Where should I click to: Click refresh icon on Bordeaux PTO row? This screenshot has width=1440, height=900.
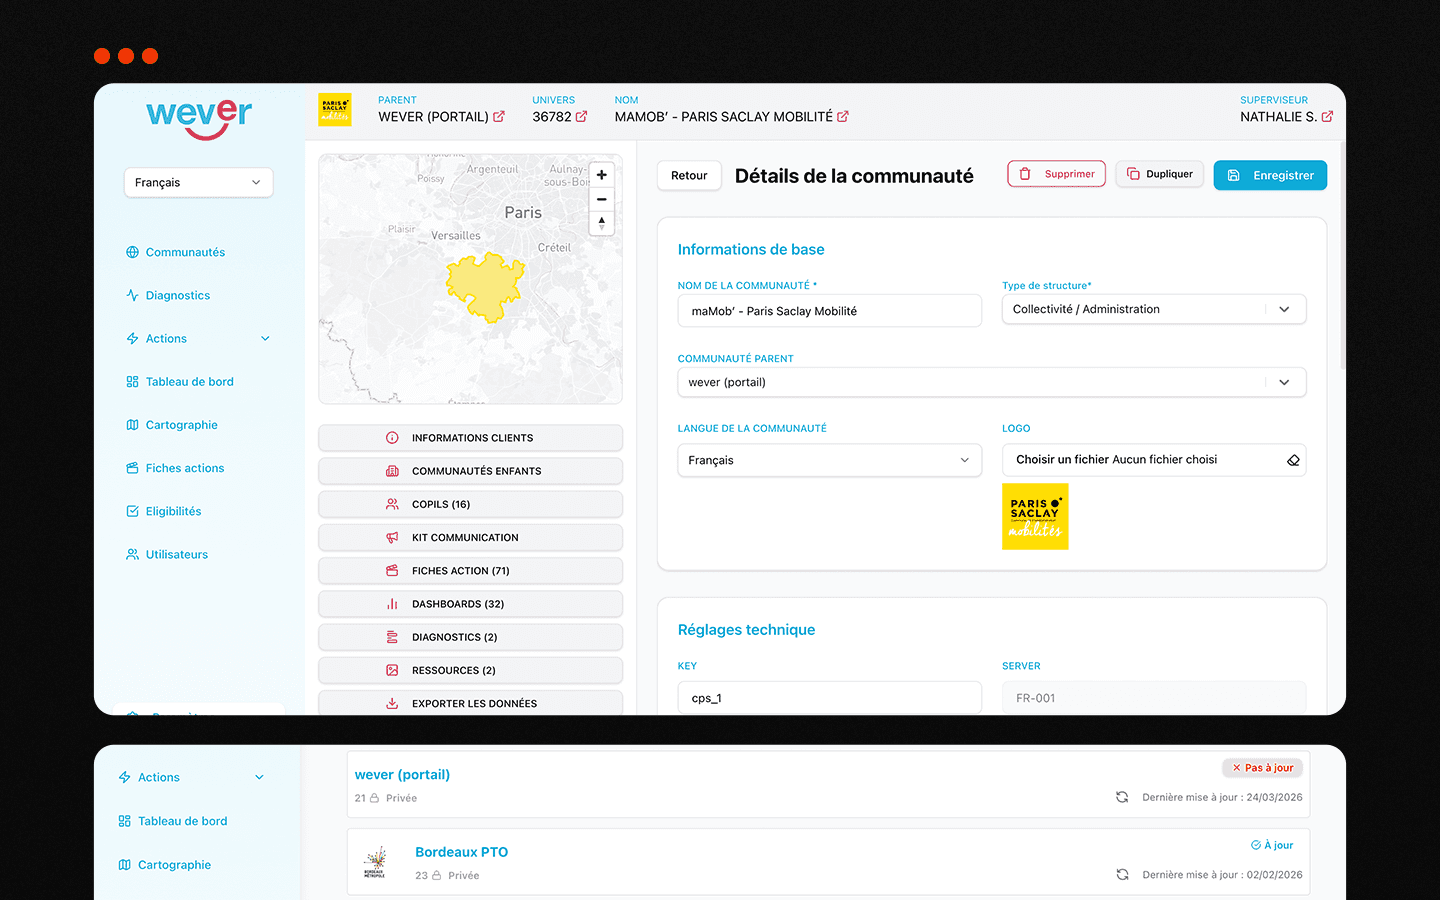[x=1122, y=874]
